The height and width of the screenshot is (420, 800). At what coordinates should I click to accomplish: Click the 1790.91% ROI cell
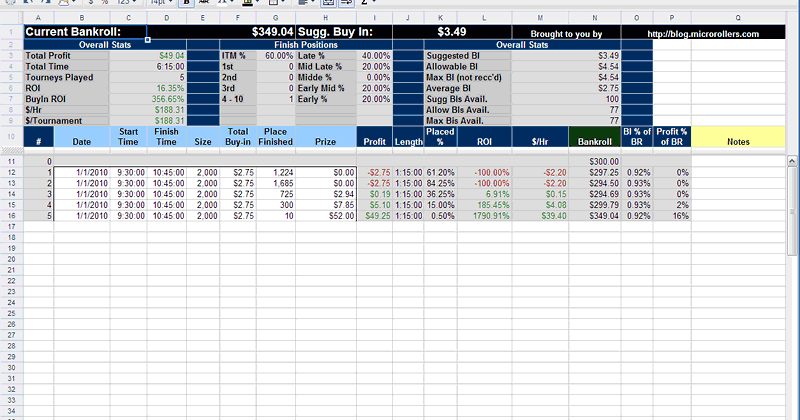(484, 216)
